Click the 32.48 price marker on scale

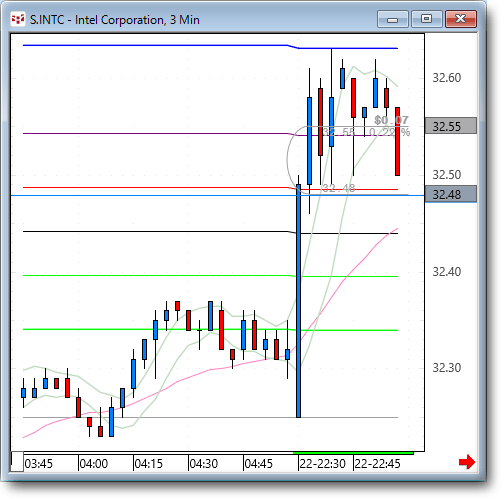coord(451,194)
